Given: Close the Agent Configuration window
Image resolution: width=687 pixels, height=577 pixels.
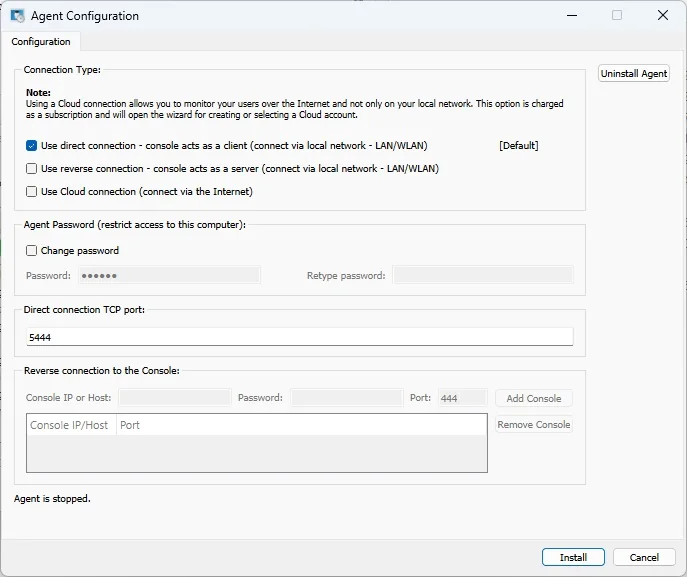Looking at the screenshot, I should [x=663, y=16].
